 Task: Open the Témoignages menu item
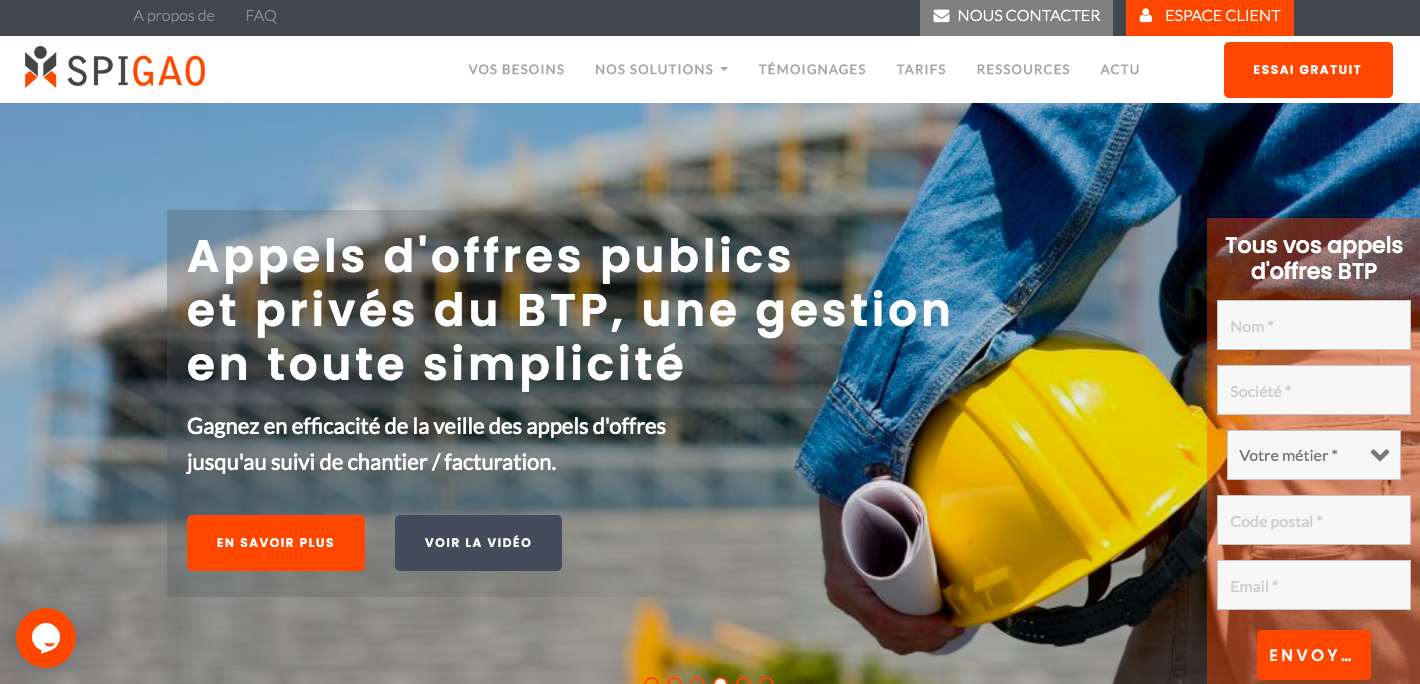point(812,69)
